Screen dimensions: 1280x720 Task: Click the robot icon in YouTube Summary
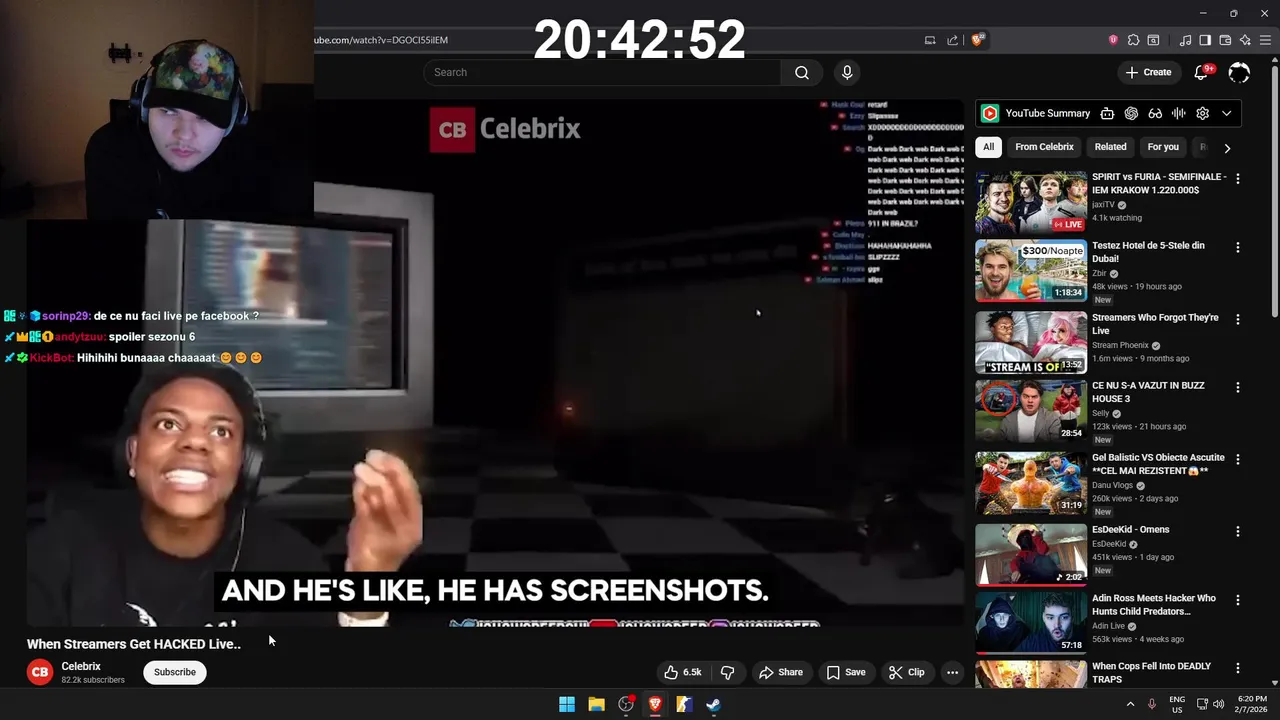coord(1107,113)
